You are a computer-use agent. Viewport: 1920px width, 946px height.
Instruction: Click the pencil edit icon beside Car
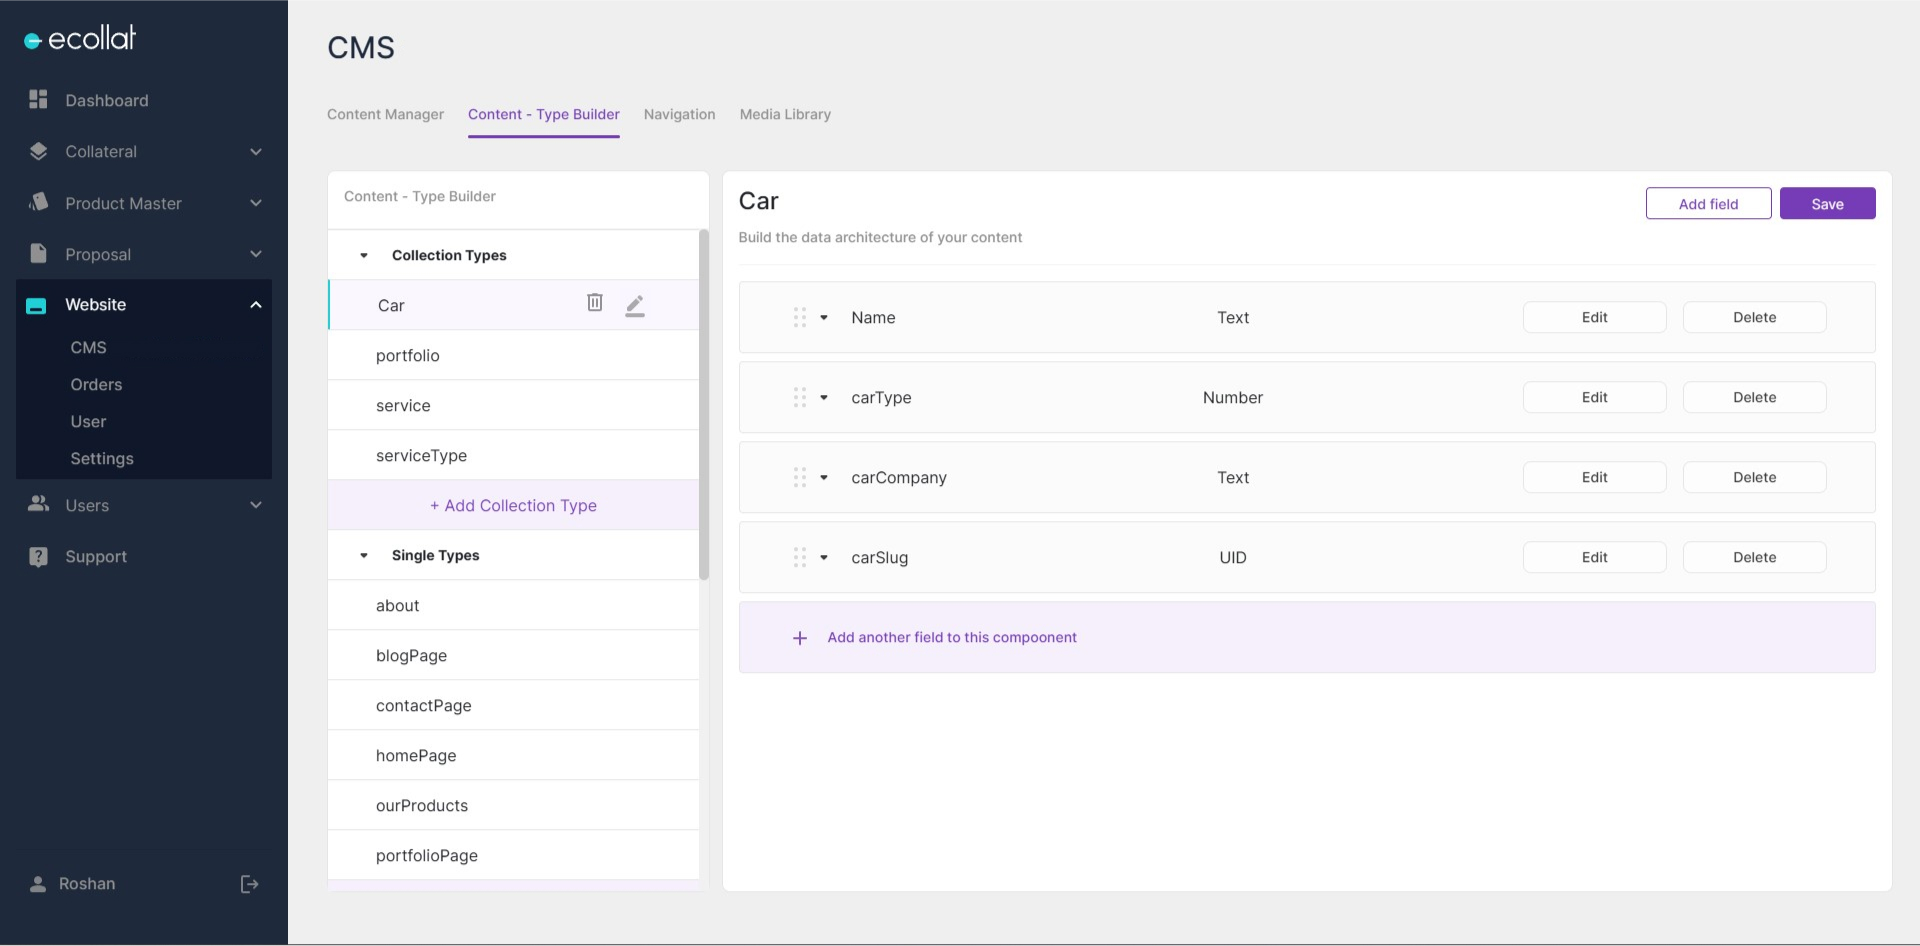(635, 305)
